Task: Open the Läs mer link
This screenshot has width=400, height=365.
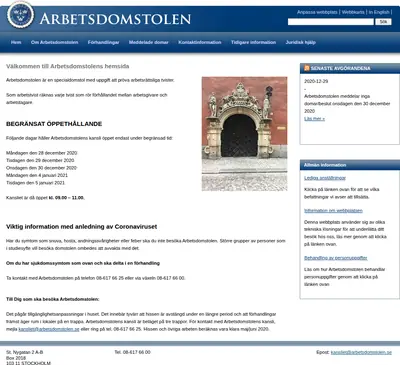Action: [x=314, y=119]
